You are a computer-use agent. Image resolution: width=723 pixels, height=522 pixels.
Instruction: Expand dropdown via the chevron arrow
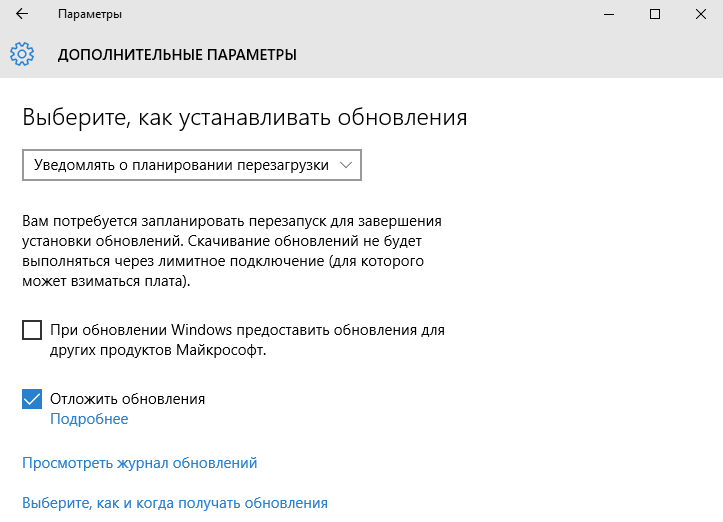point(346,165)
